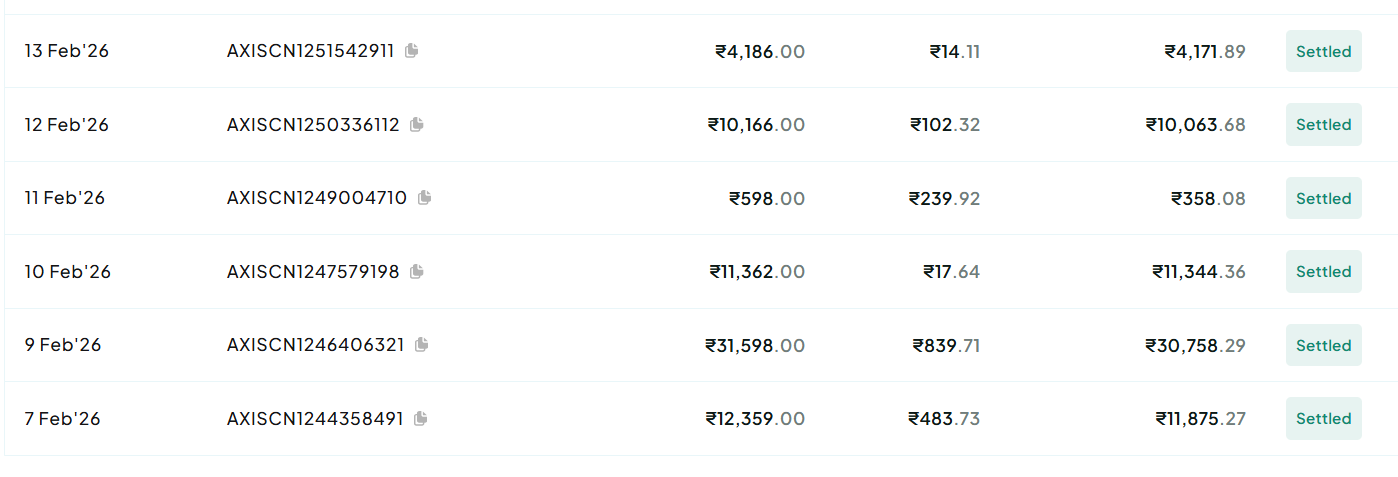Click the ₹239.92 fee value

944,198
